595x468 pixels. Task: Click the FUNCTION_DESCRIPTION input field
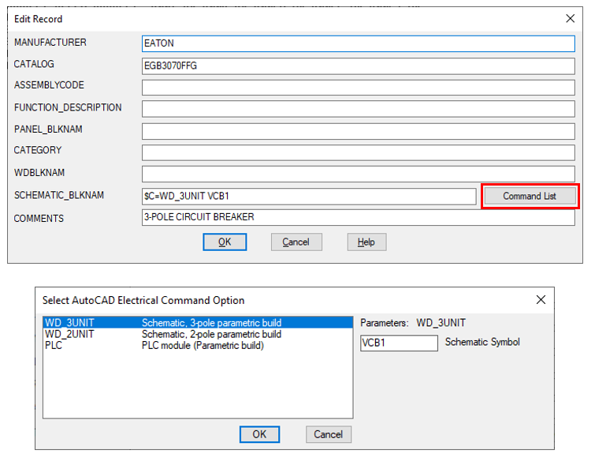click(x=358, y=109)
